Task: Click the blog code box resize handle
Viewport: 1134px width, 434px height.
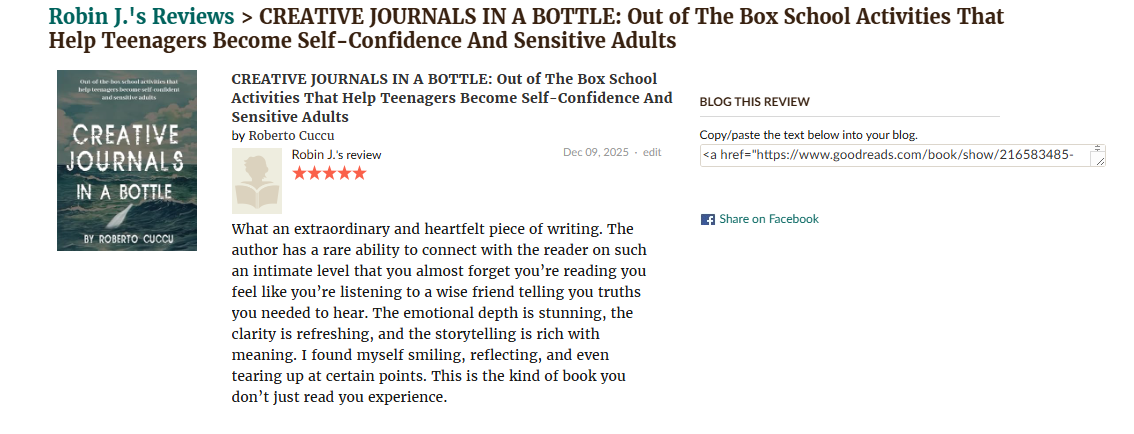Action: [1099, 161]
